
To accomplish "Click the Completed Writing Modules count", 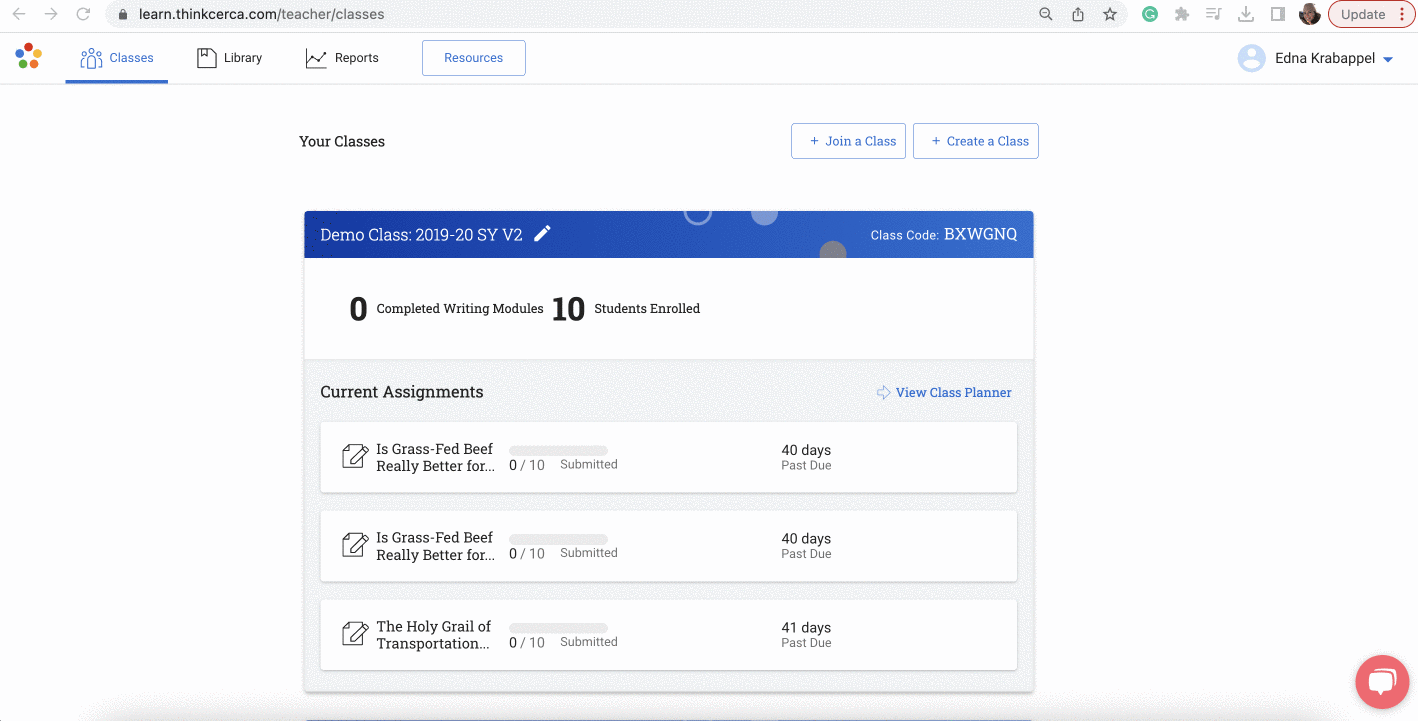I will (358, 309).
